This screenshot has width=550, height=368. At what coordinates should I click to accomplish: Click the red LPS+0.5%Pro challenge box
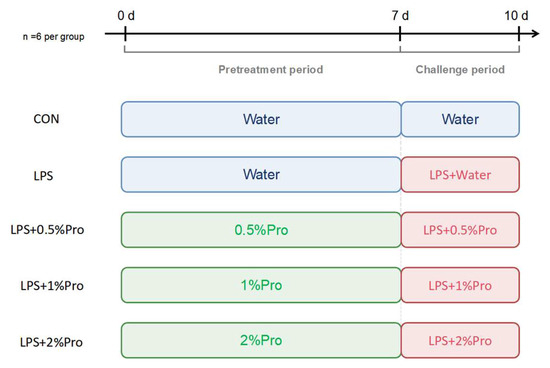[460, 230]
